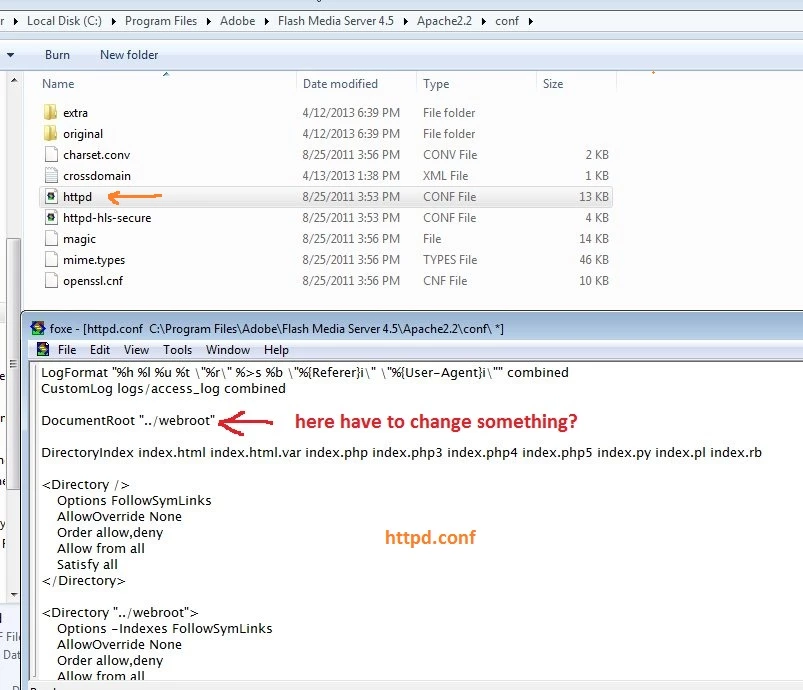Open the extra folder icon
Image resolution: width=803 pixels, height=690 pixels.
(x=50, y=112)
